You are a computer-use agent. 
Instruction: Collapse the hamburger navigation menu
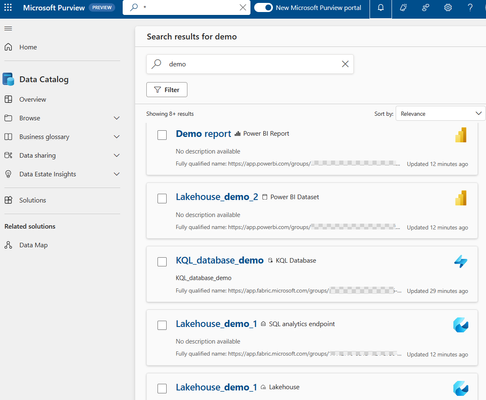8,29
